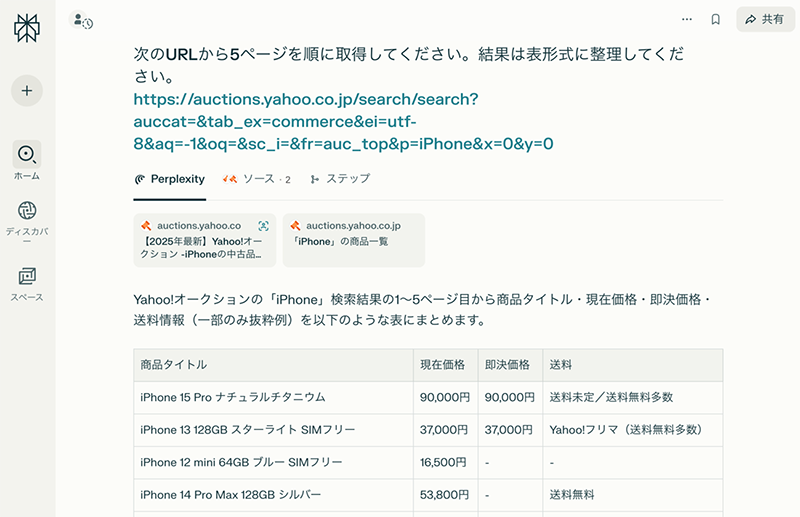Viewport: 800px width, 517px height.
Task: Select the Perplexity answer tab
Action: tap(169, 179)
